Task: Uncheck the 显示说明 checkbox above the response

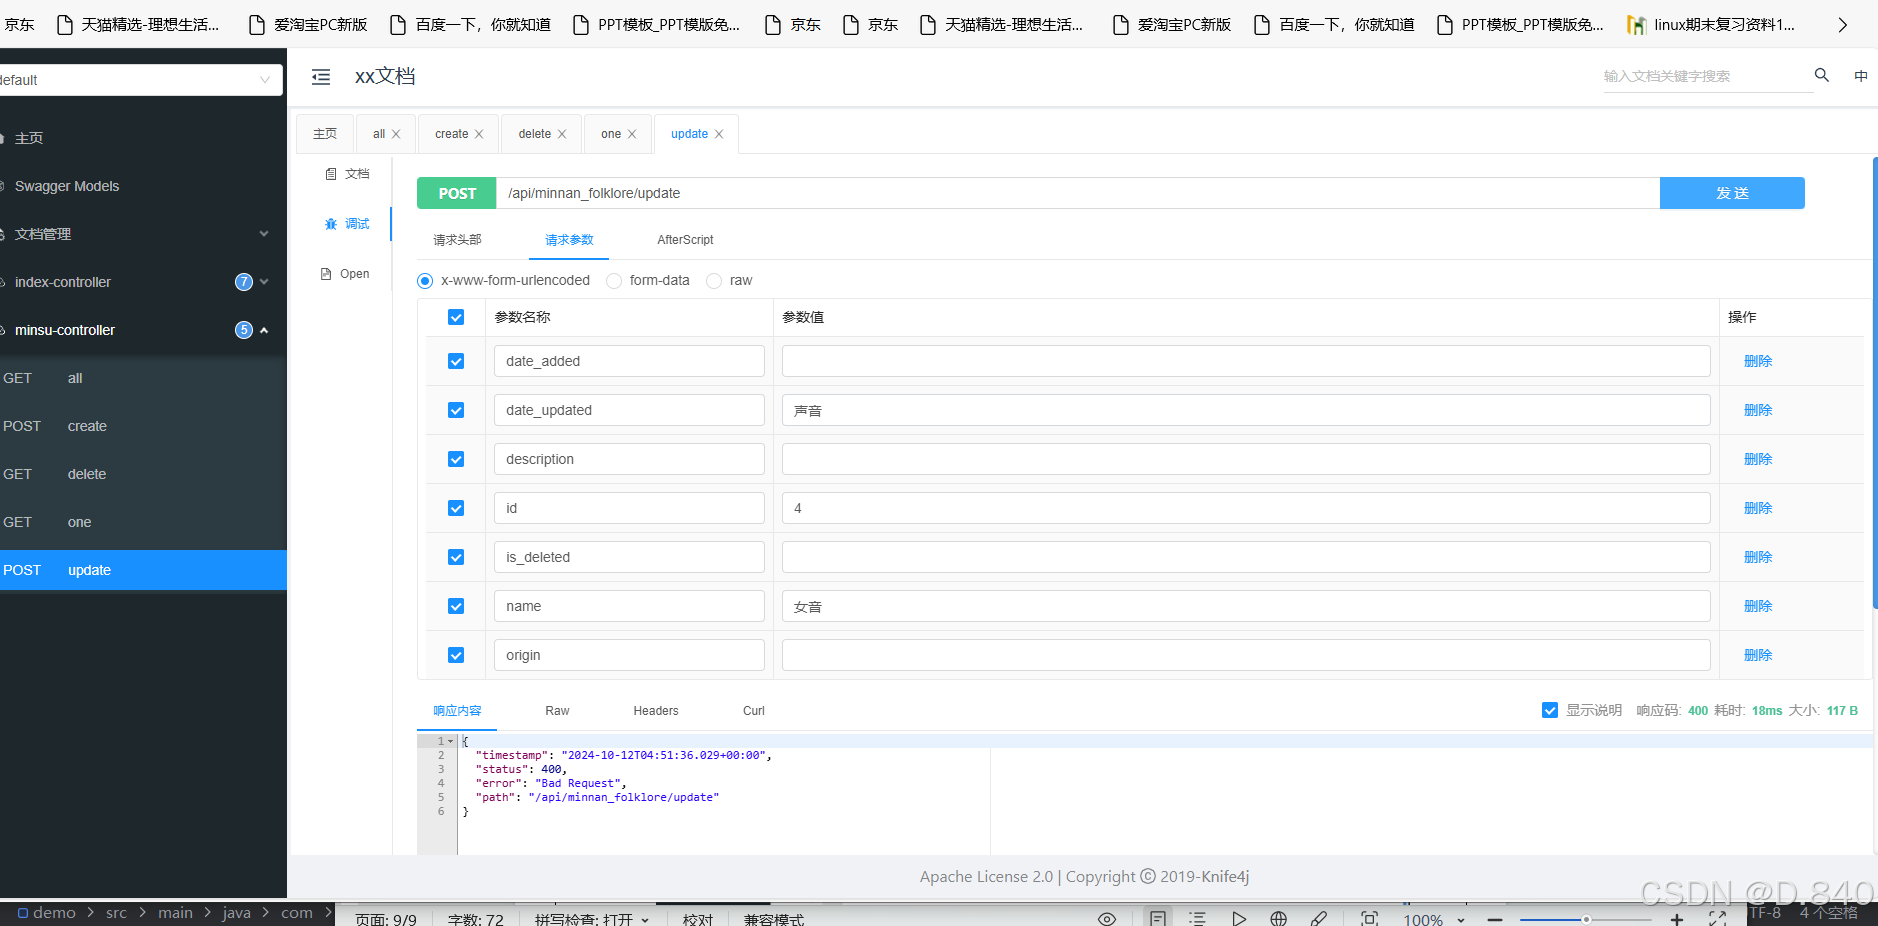Action: [x=1550, y=710]
